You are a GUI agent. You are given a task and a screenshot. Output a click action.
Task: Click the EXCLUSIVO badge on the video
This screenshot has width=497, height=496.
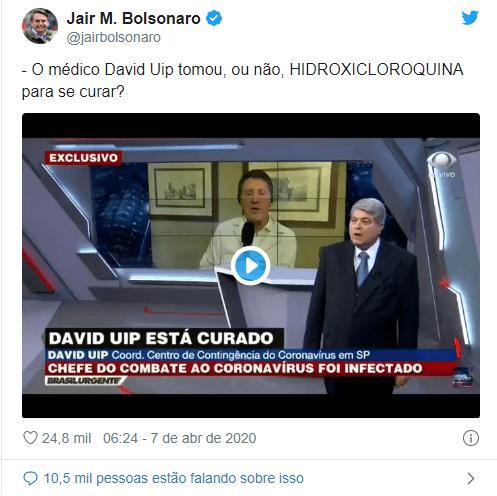pyautogui.click(x=83, y=158)
